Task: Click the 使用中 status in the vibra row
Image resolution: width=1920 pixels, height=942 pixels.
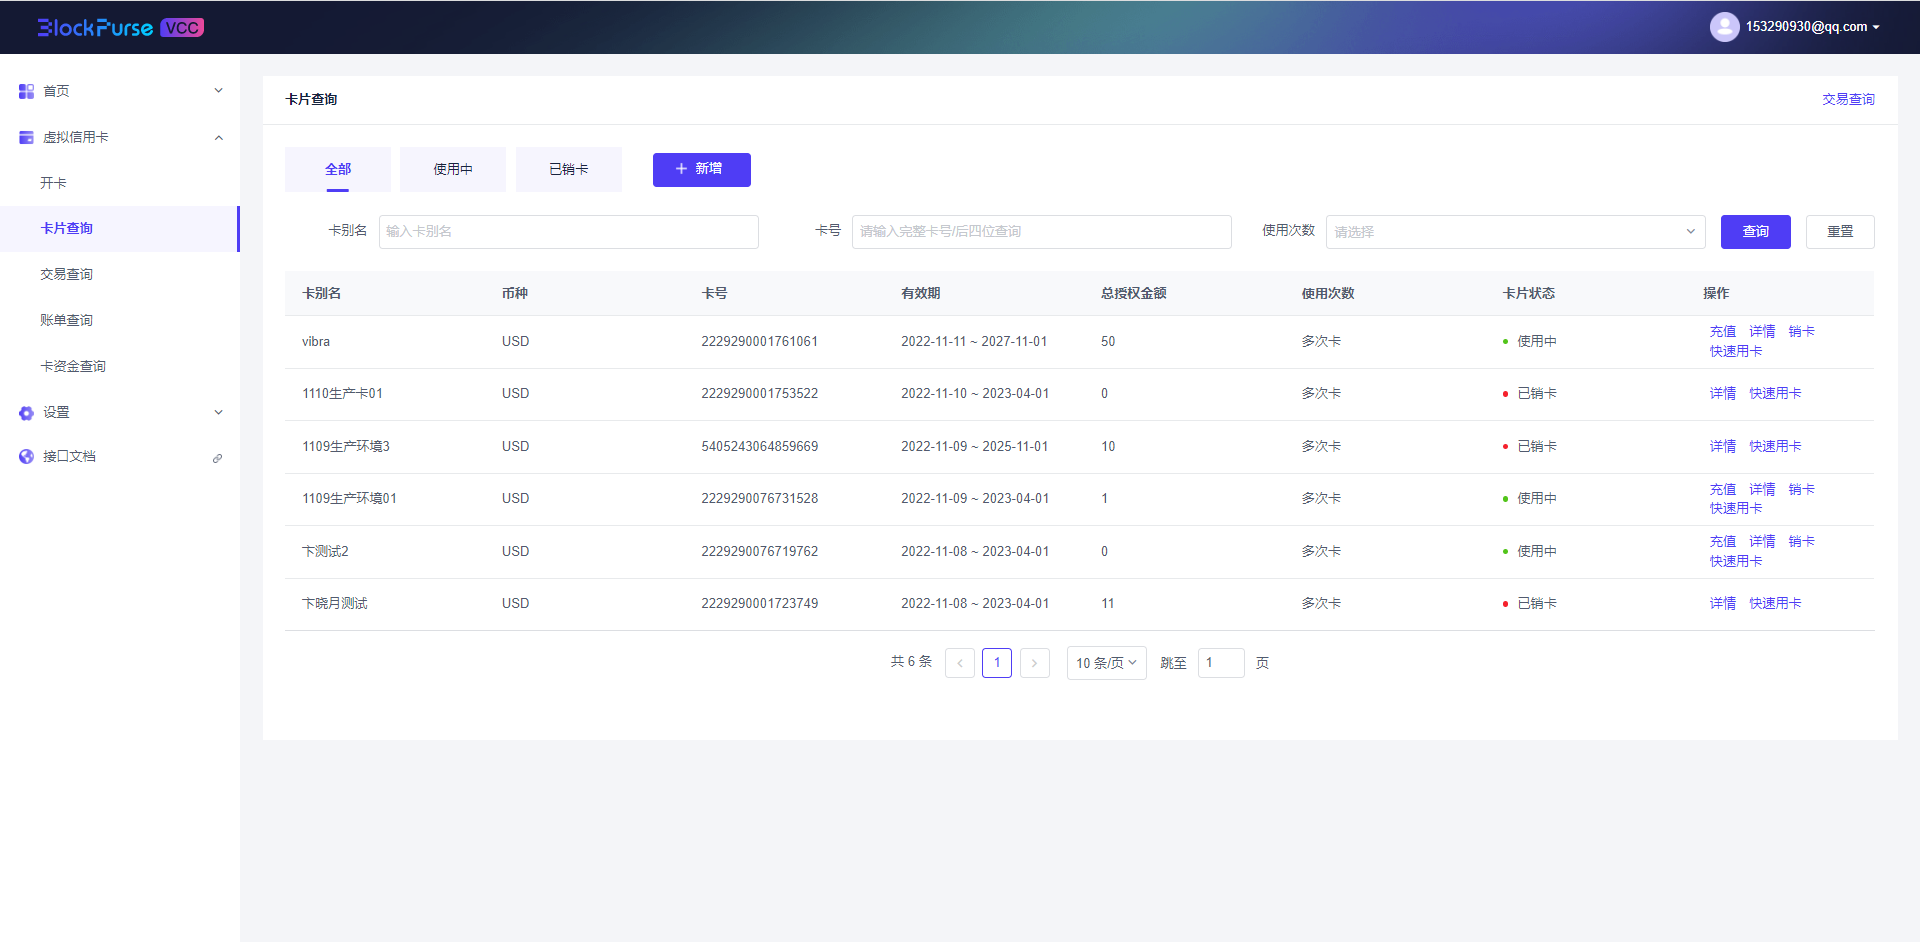Action: tap(1530, 341)
